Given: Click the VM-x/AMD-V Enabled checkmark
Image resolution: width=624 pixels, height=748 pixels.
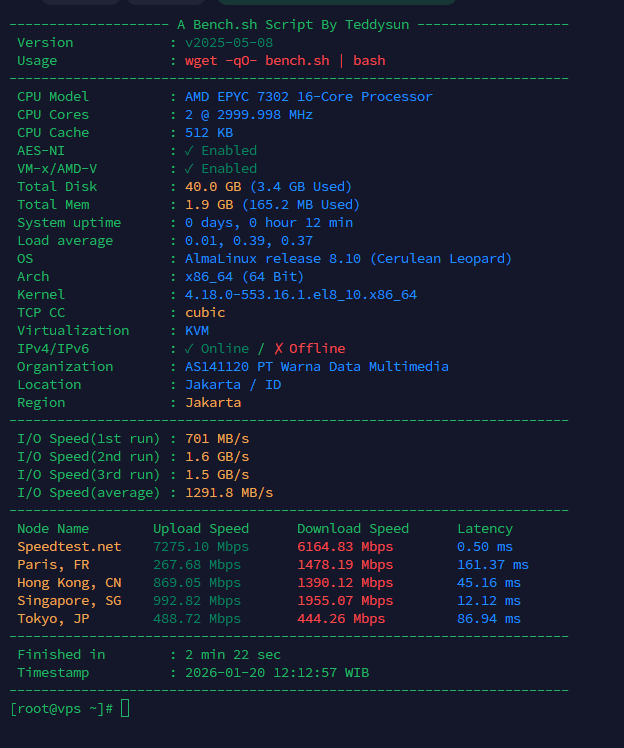Looking at the screenshot, I should pos(189,169).
